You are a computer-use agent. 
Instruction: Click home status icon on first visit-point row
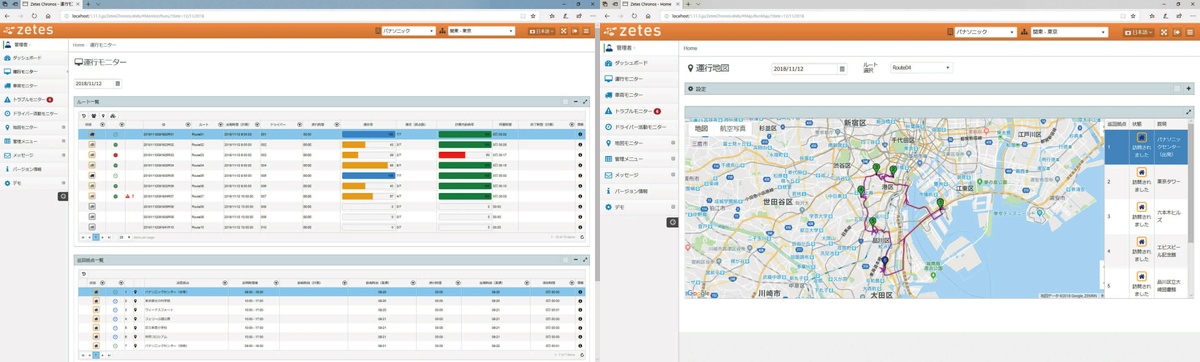click(95, 291)
